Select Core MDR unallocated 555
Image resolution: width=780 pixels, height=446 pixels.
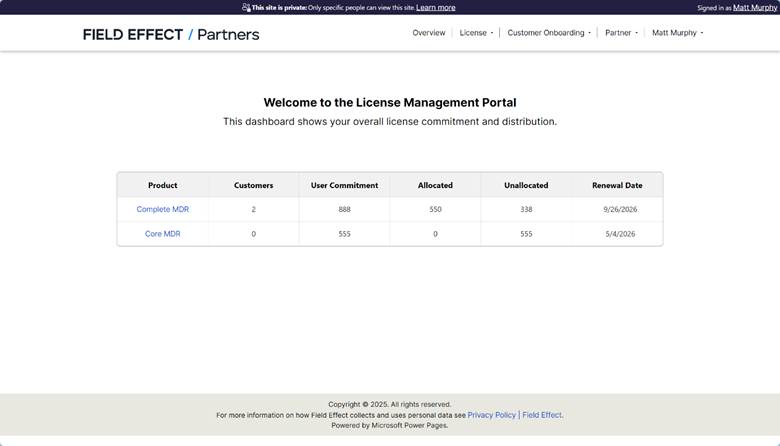(x=526, y=234)
